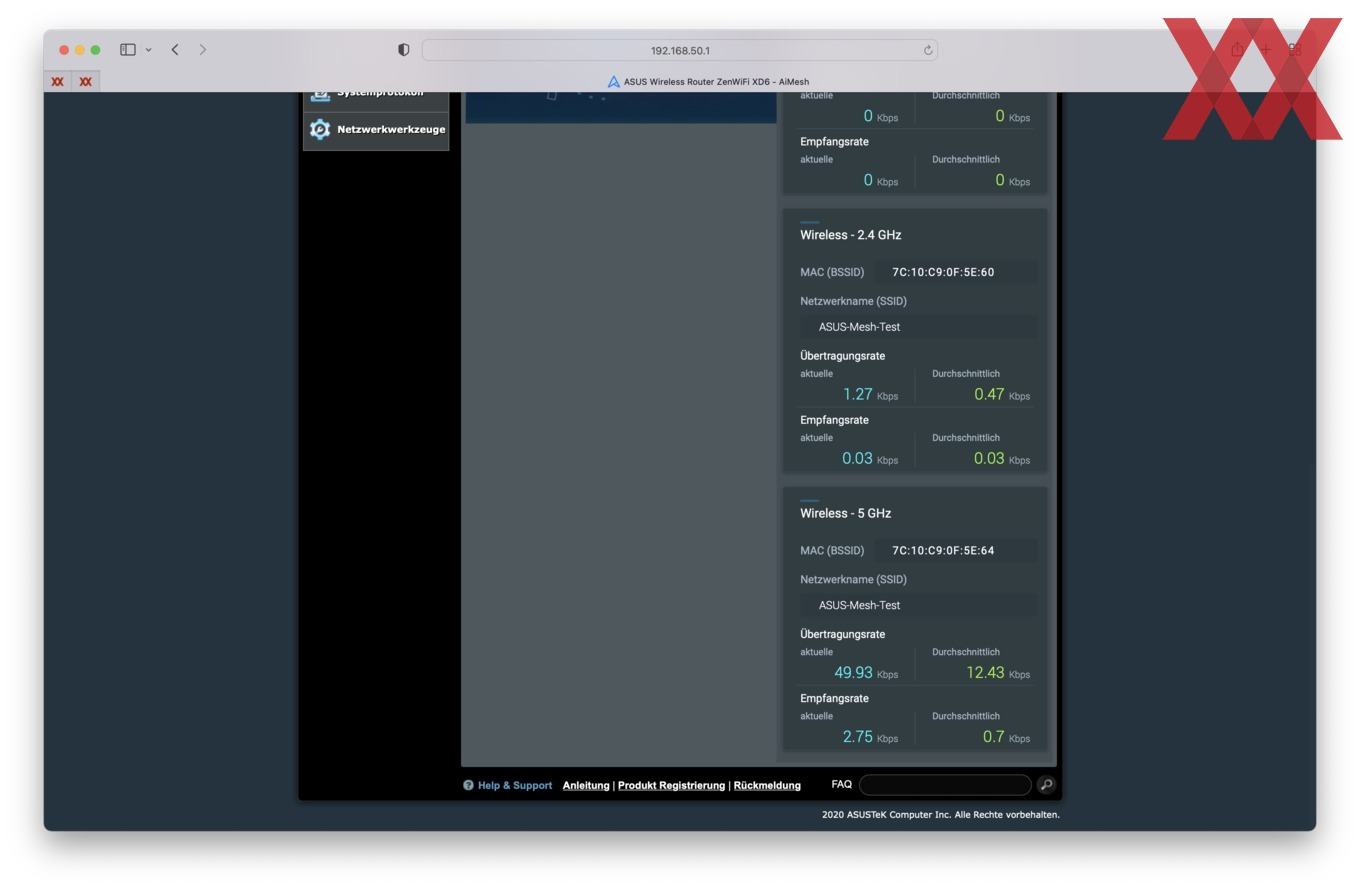This screenshot has width=1360, height=889.
Task: Focus the address bar showing 192.168.50.1
Action: pyautogui.click(x=680, y=50)
